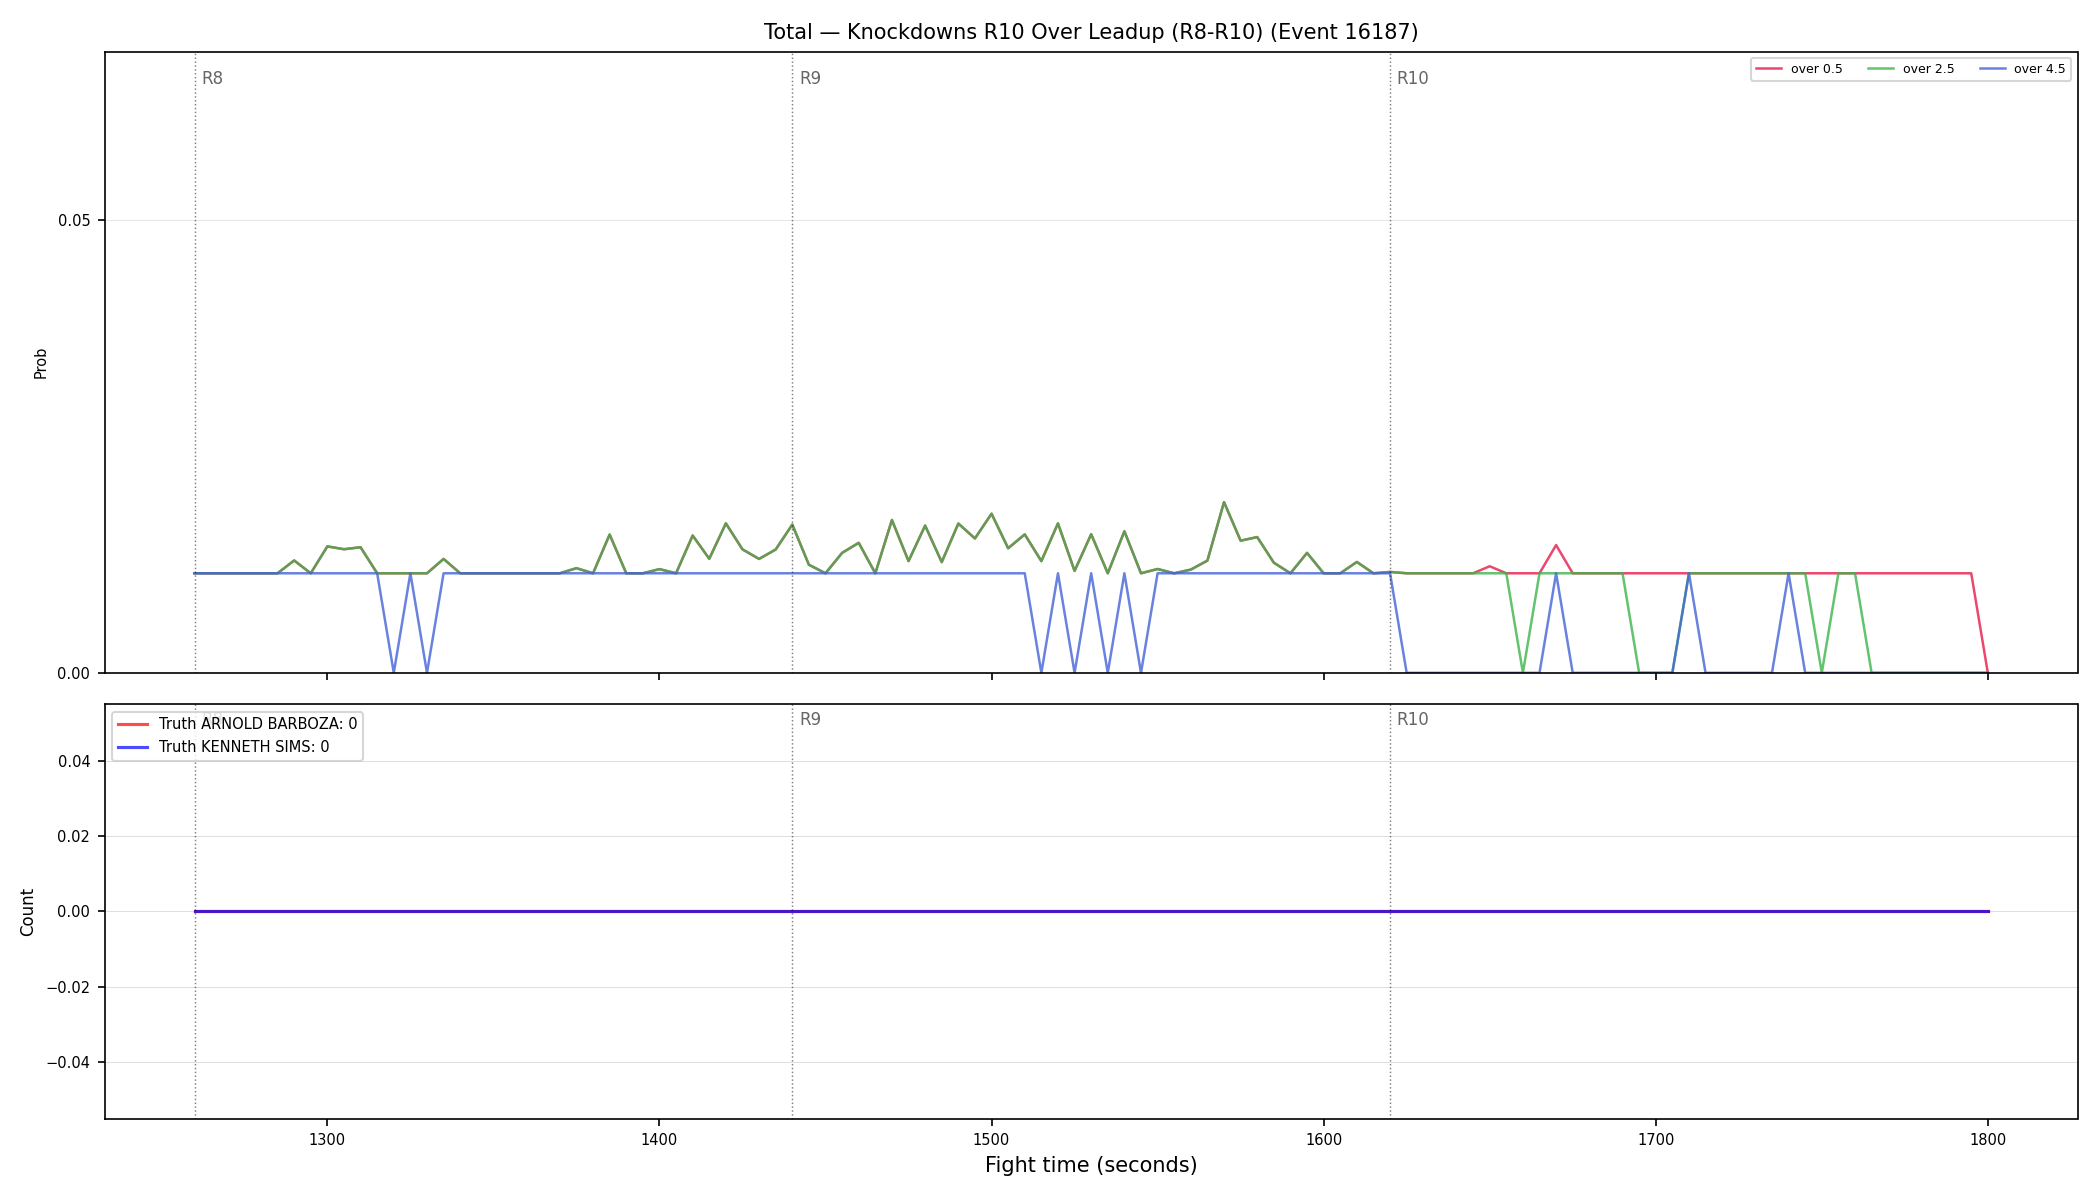
Task: Click the highest green peak near 1570 seconds
Action: click(1224, 503)
